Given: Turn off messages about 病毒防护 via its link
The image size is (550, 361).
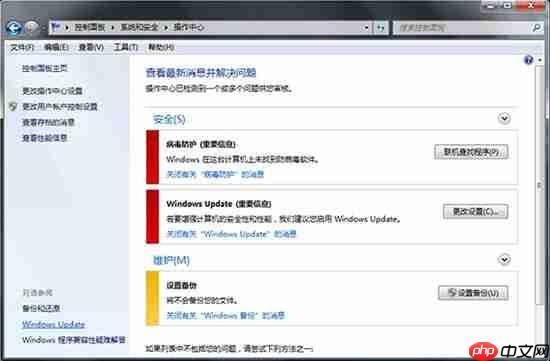Looking at the screenshot, I should (215, 174).
